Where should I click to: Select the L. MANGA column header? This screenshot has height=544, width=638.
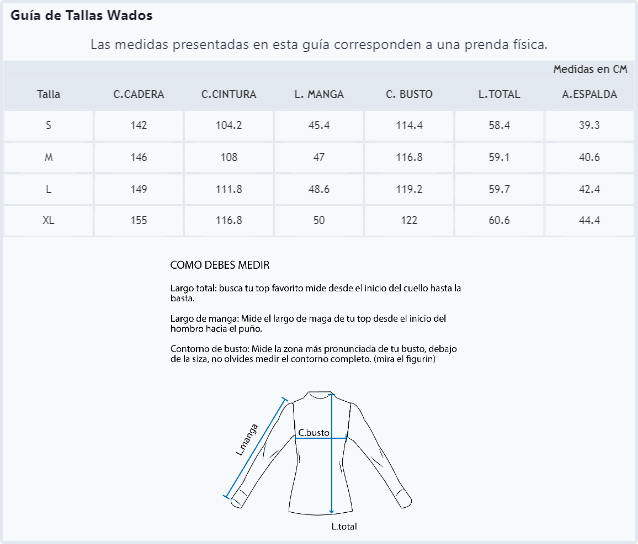point(319,94)
